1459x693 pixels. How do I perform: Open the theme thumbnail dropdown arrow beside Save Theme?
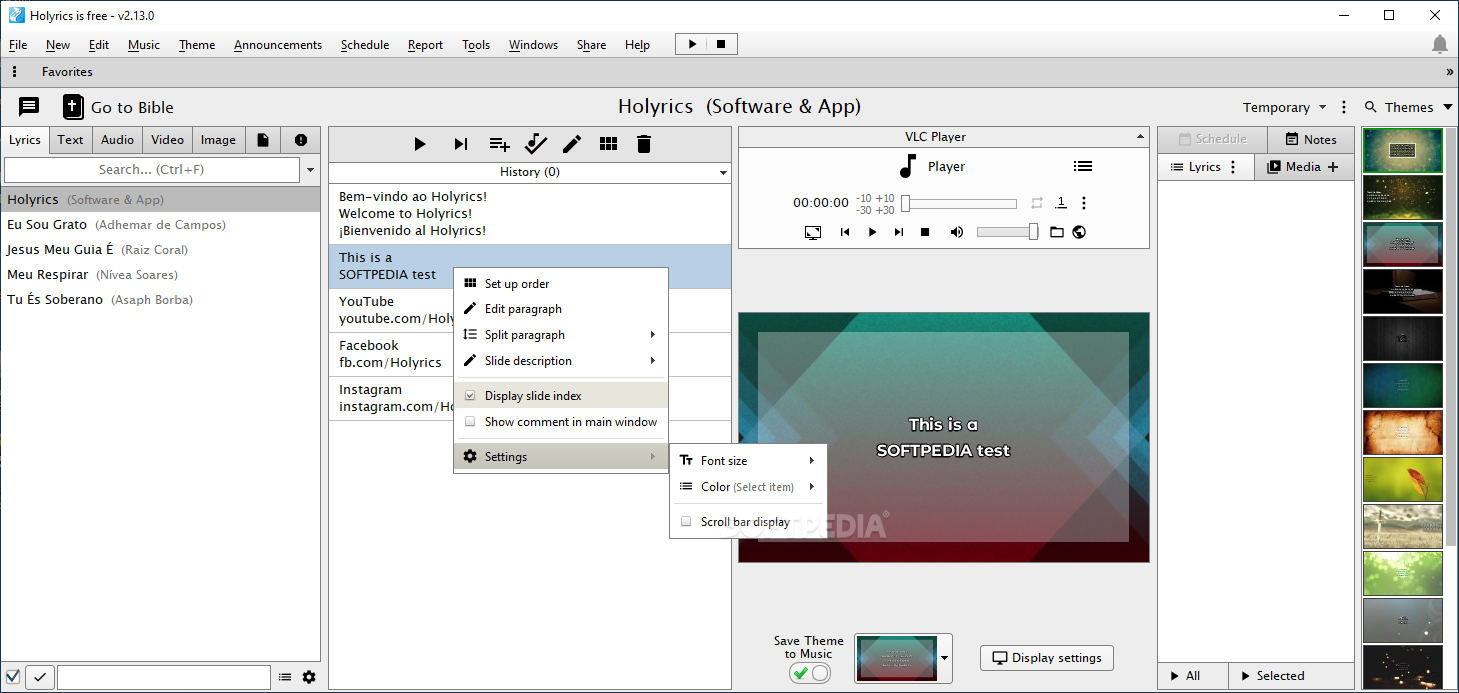point(946,659)
